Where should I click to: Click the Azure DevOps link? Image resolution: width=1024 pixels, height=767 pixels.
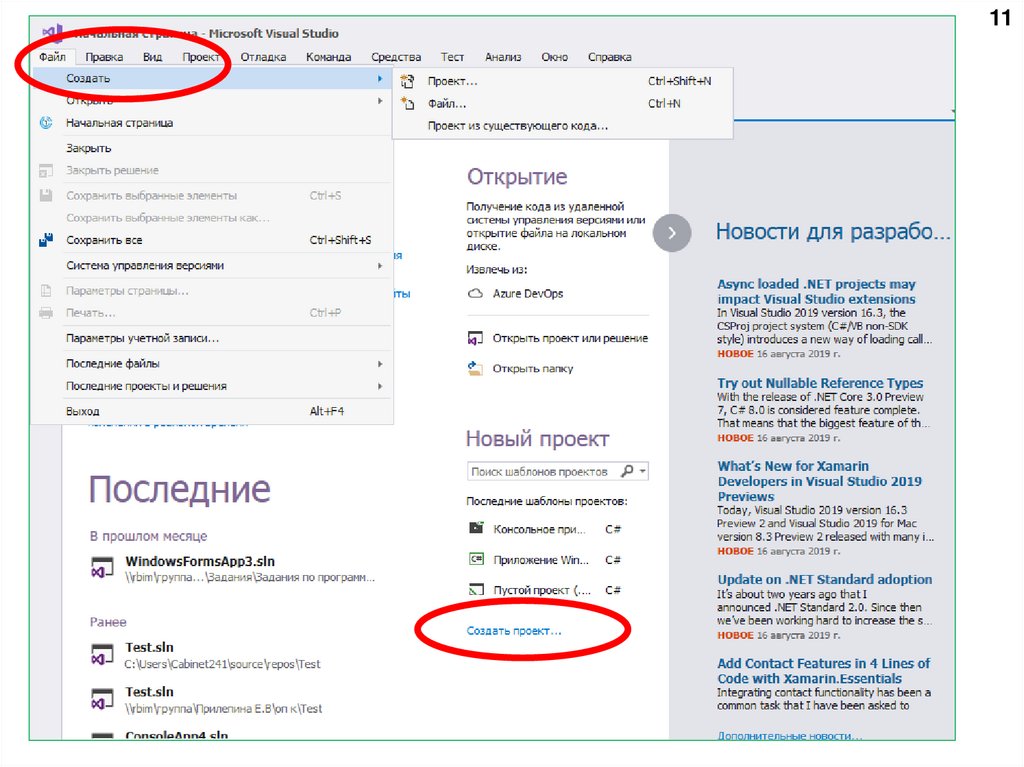pyautogui.click(x=528, y=293)
